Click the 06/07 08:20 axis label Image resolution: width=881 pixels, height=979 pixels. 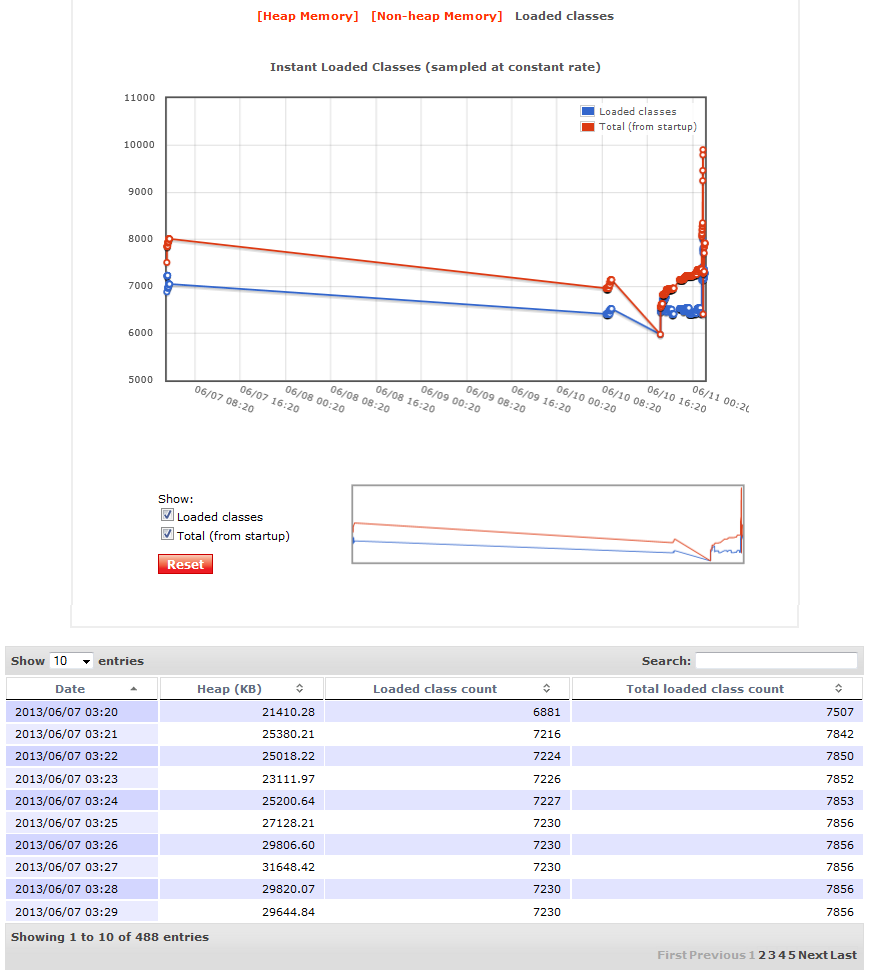(224, 399)
